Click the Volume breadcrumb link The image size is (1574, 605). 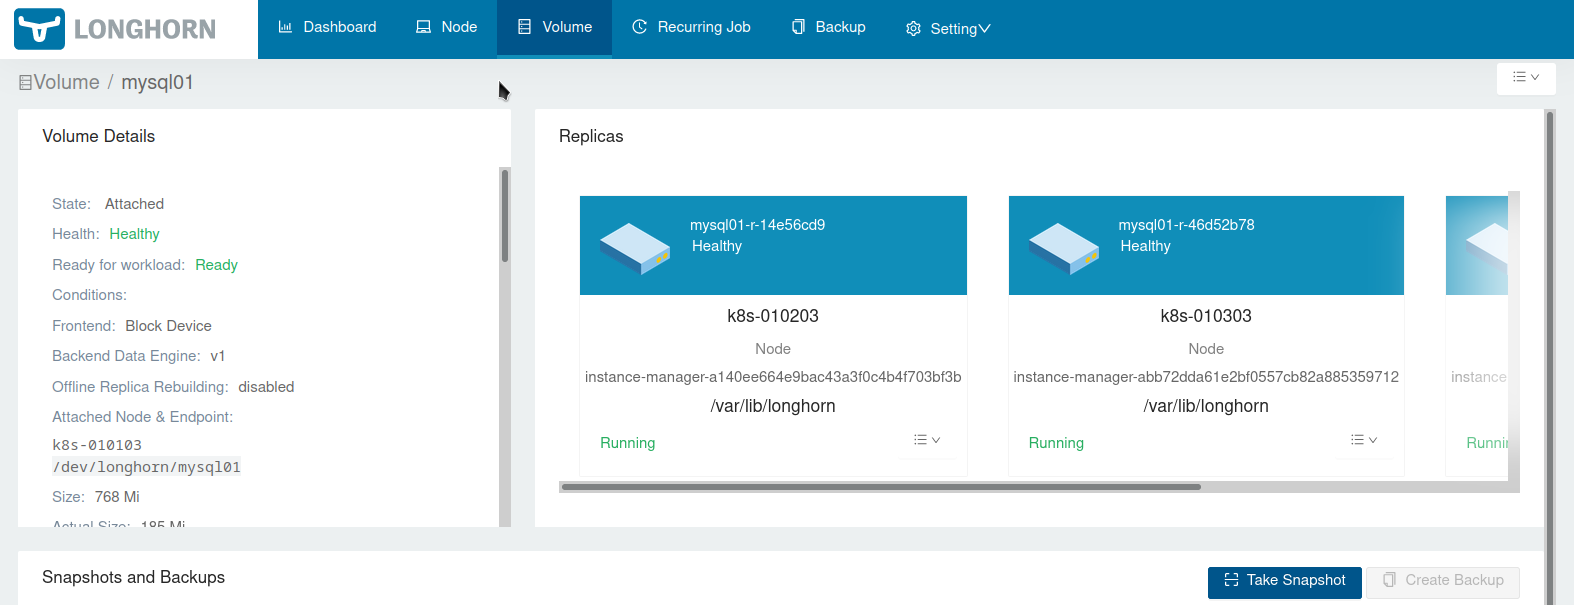[66, 82]
